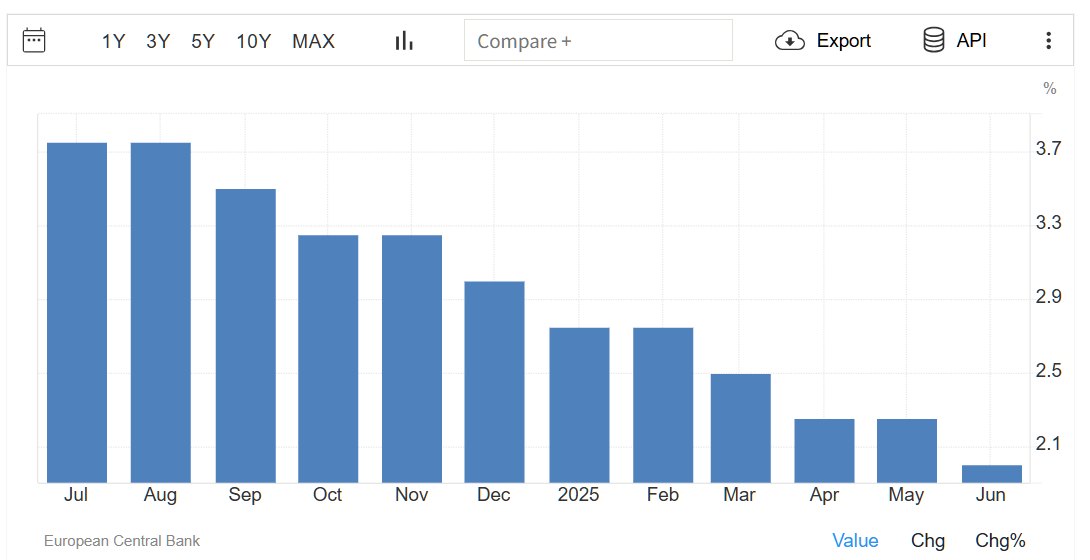
Task: Click the 2.1 y-axis label
Action: click(1048, 444)
